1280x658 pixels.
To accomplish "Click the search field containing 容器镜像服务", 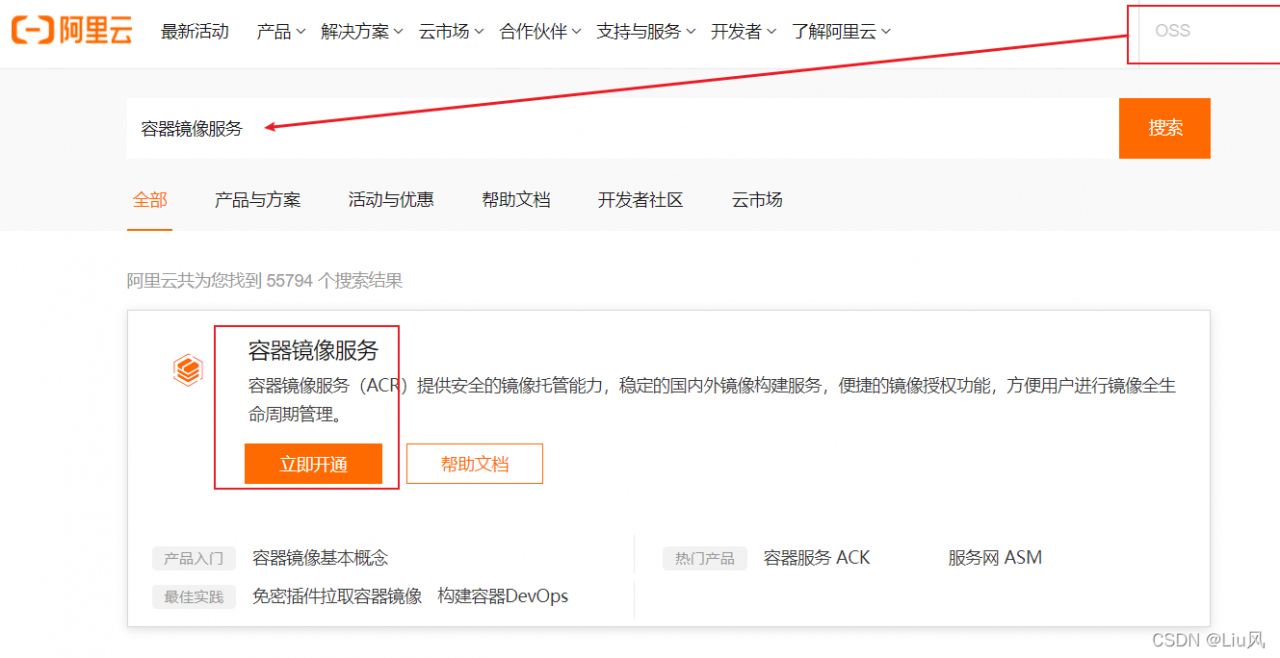I will coord(623,128).
